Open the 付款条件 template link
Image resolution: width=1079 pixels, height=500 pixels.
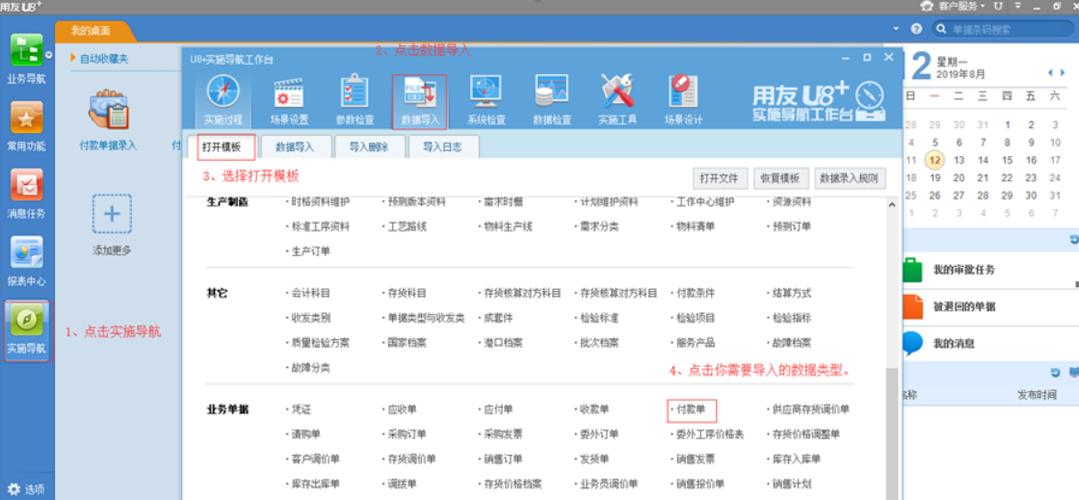click(695, 293)
